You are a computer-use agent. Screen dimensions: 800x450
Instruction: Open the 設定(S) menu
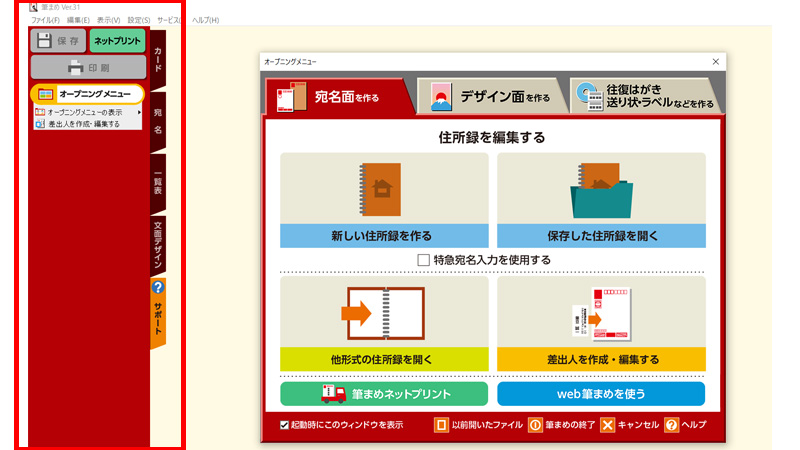tap(139, 20)
